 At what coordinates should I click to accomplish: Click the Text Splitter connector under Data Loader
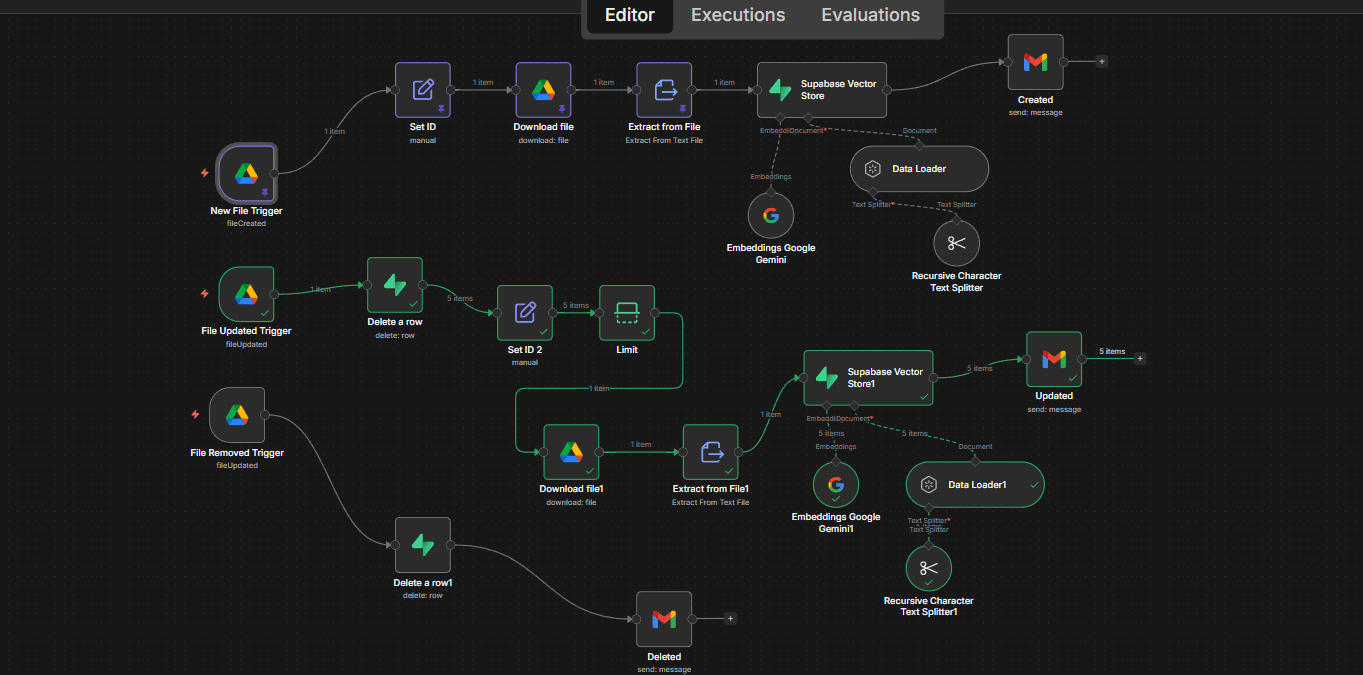(x=873, y=192)
